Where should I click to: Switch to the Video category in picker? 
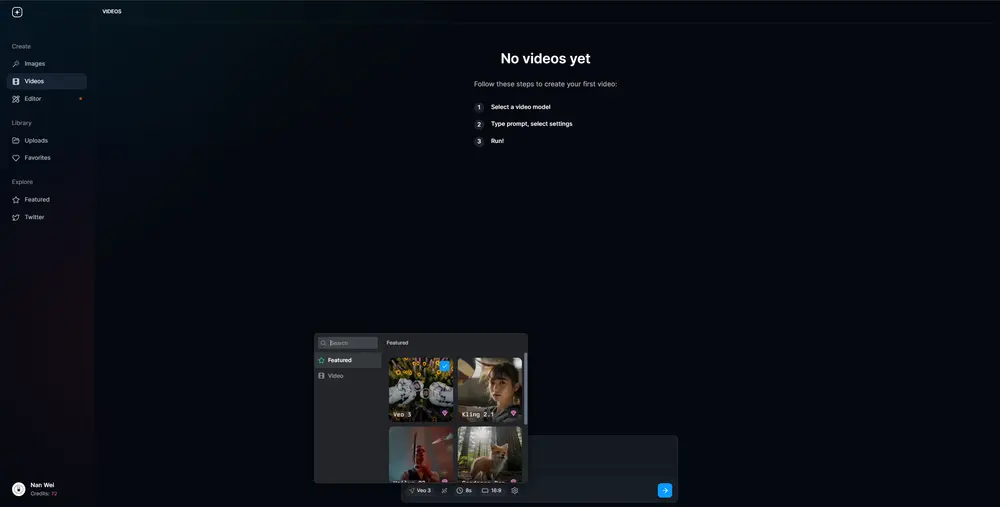[336, 376]
